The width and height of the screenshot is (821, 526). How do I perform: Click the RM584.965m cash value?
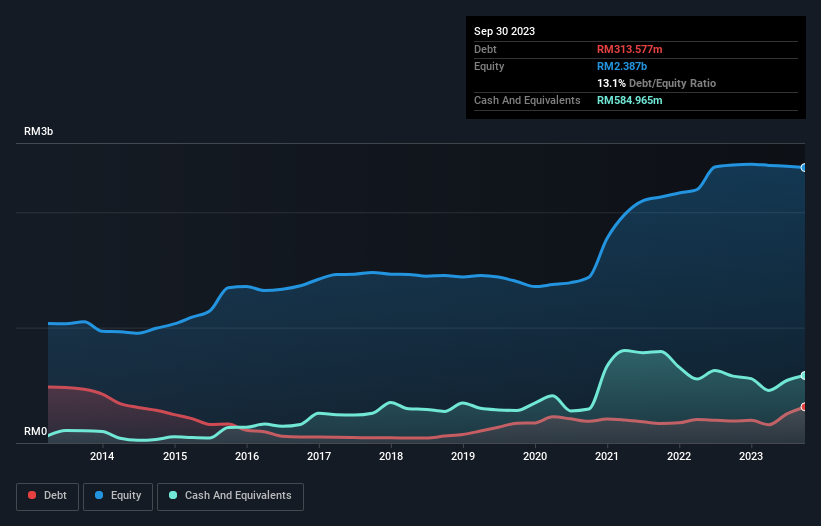629,100
